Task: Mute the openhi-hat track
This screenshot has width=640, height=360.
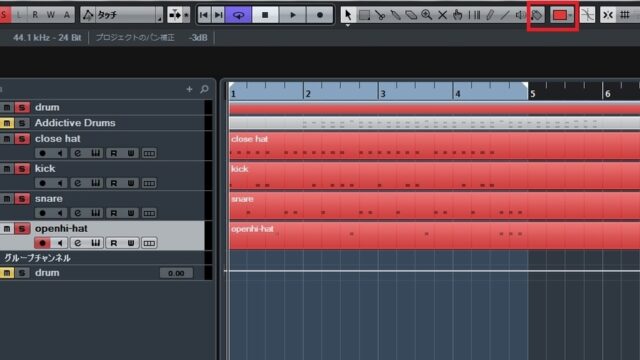Action: tap(7, 229)
